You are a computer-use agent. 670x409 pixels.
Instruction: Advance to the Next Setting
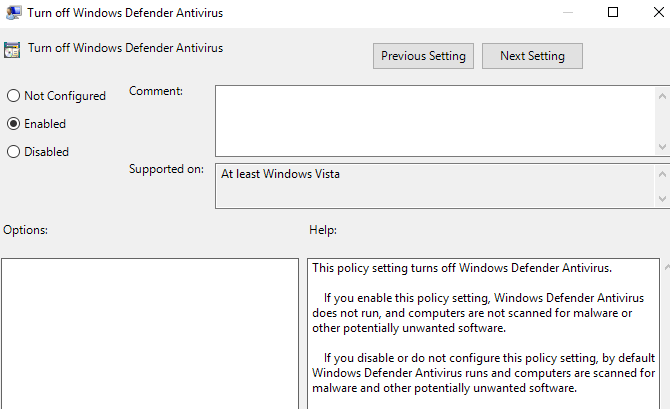[x=532, y=56]
